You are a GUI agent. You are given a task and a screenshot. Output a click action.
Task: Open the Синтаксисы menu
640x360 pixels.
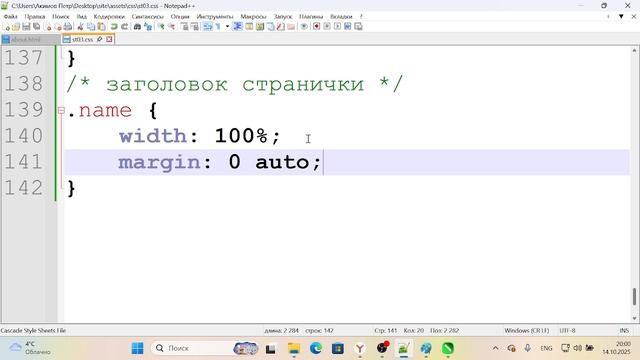(147, 16)
